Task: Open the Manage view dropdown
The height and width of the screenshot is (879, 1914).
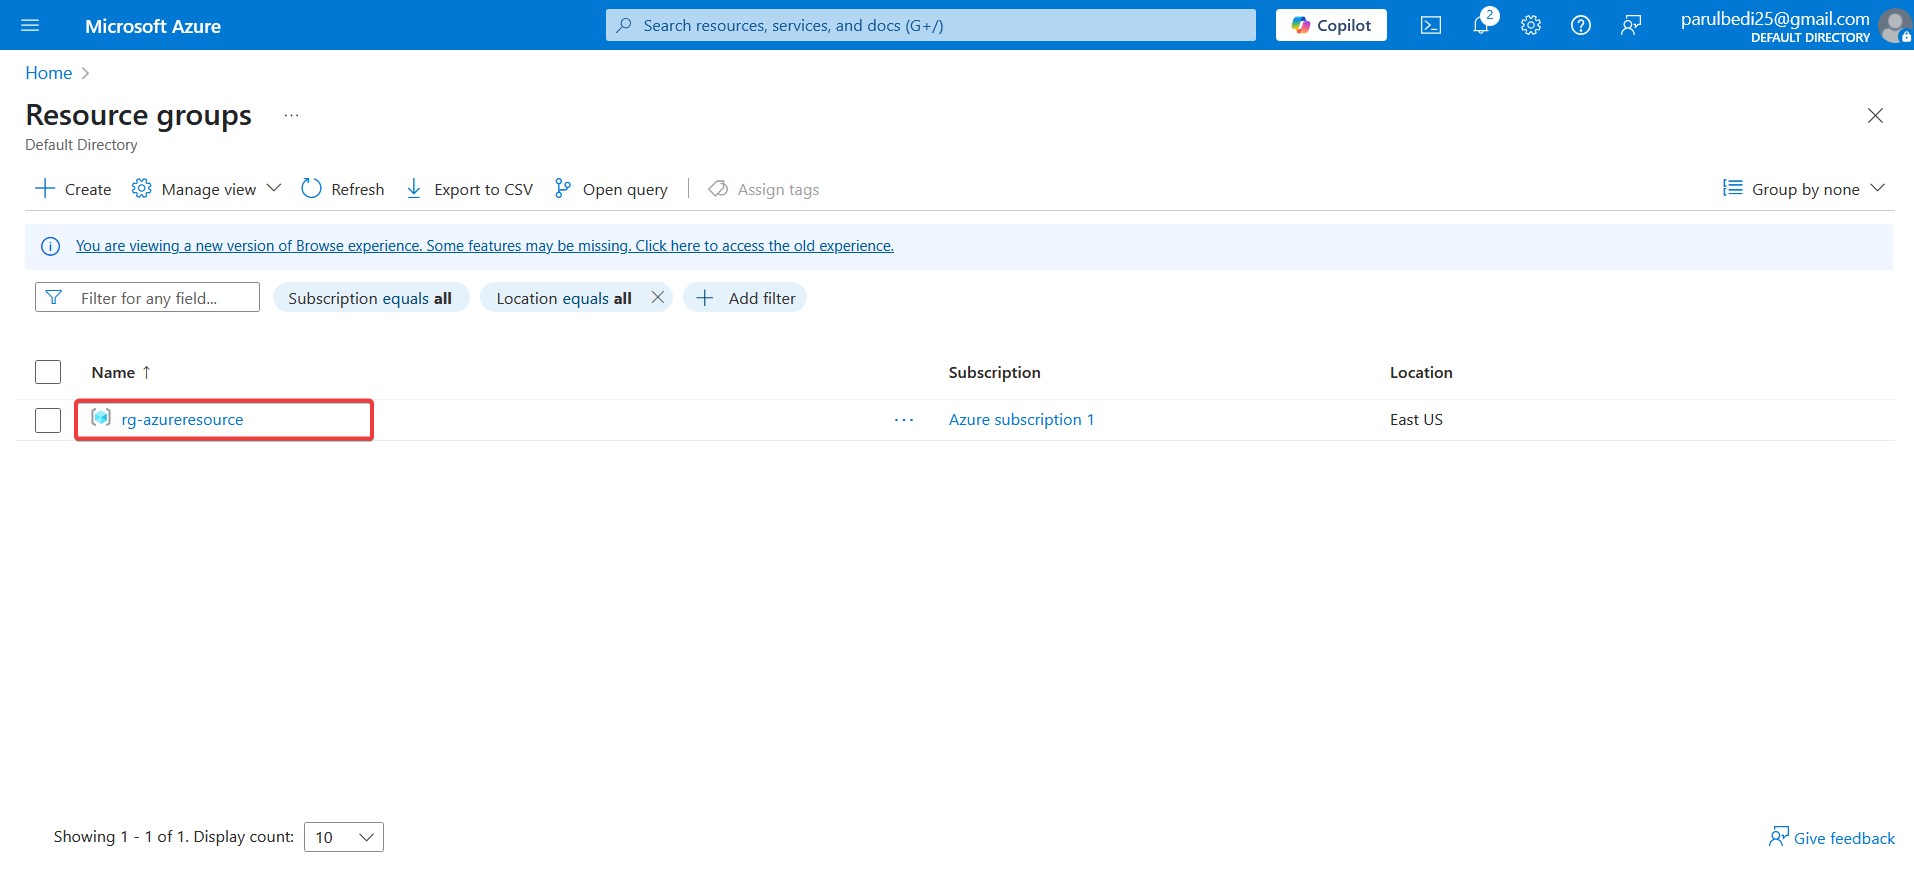Action: pos(207,189)
